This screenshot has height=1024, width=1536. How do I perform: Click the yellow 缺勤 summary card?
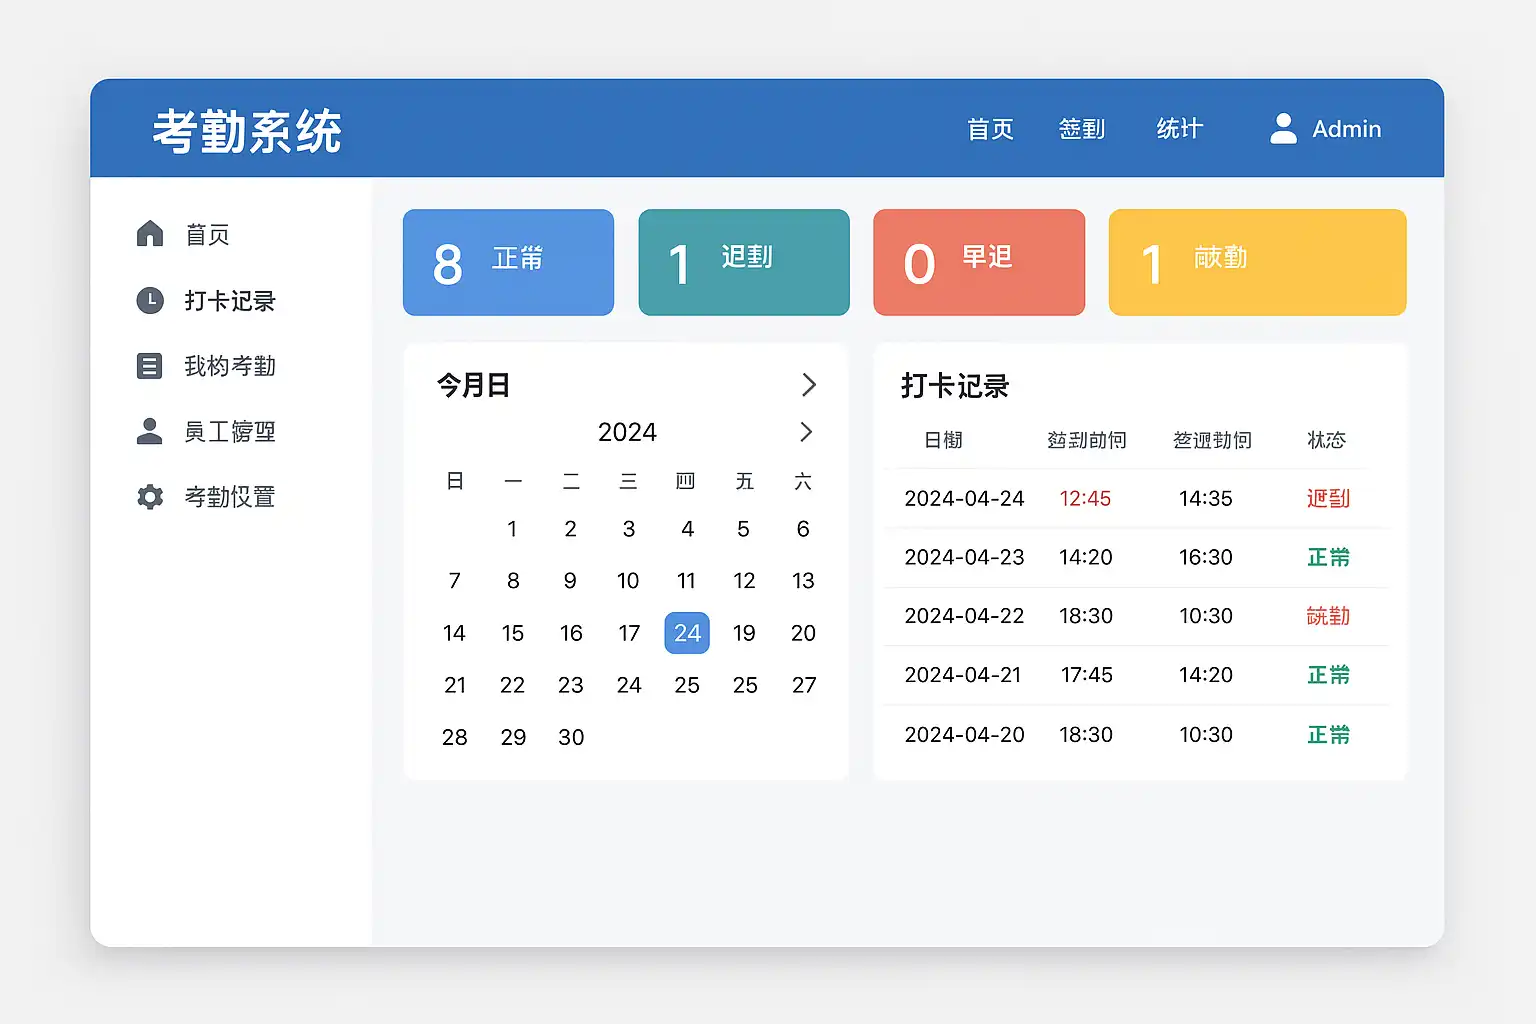(1257, 263)
